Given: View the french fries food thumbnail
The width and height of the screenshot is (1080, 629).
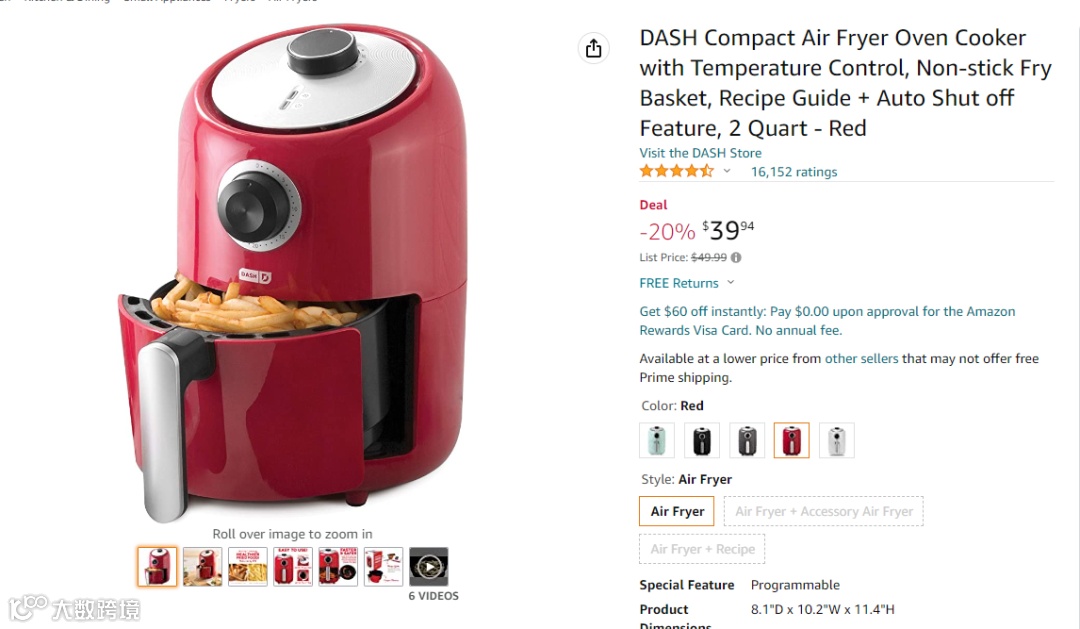Looking at the screenshot, I should click(247, 567).
